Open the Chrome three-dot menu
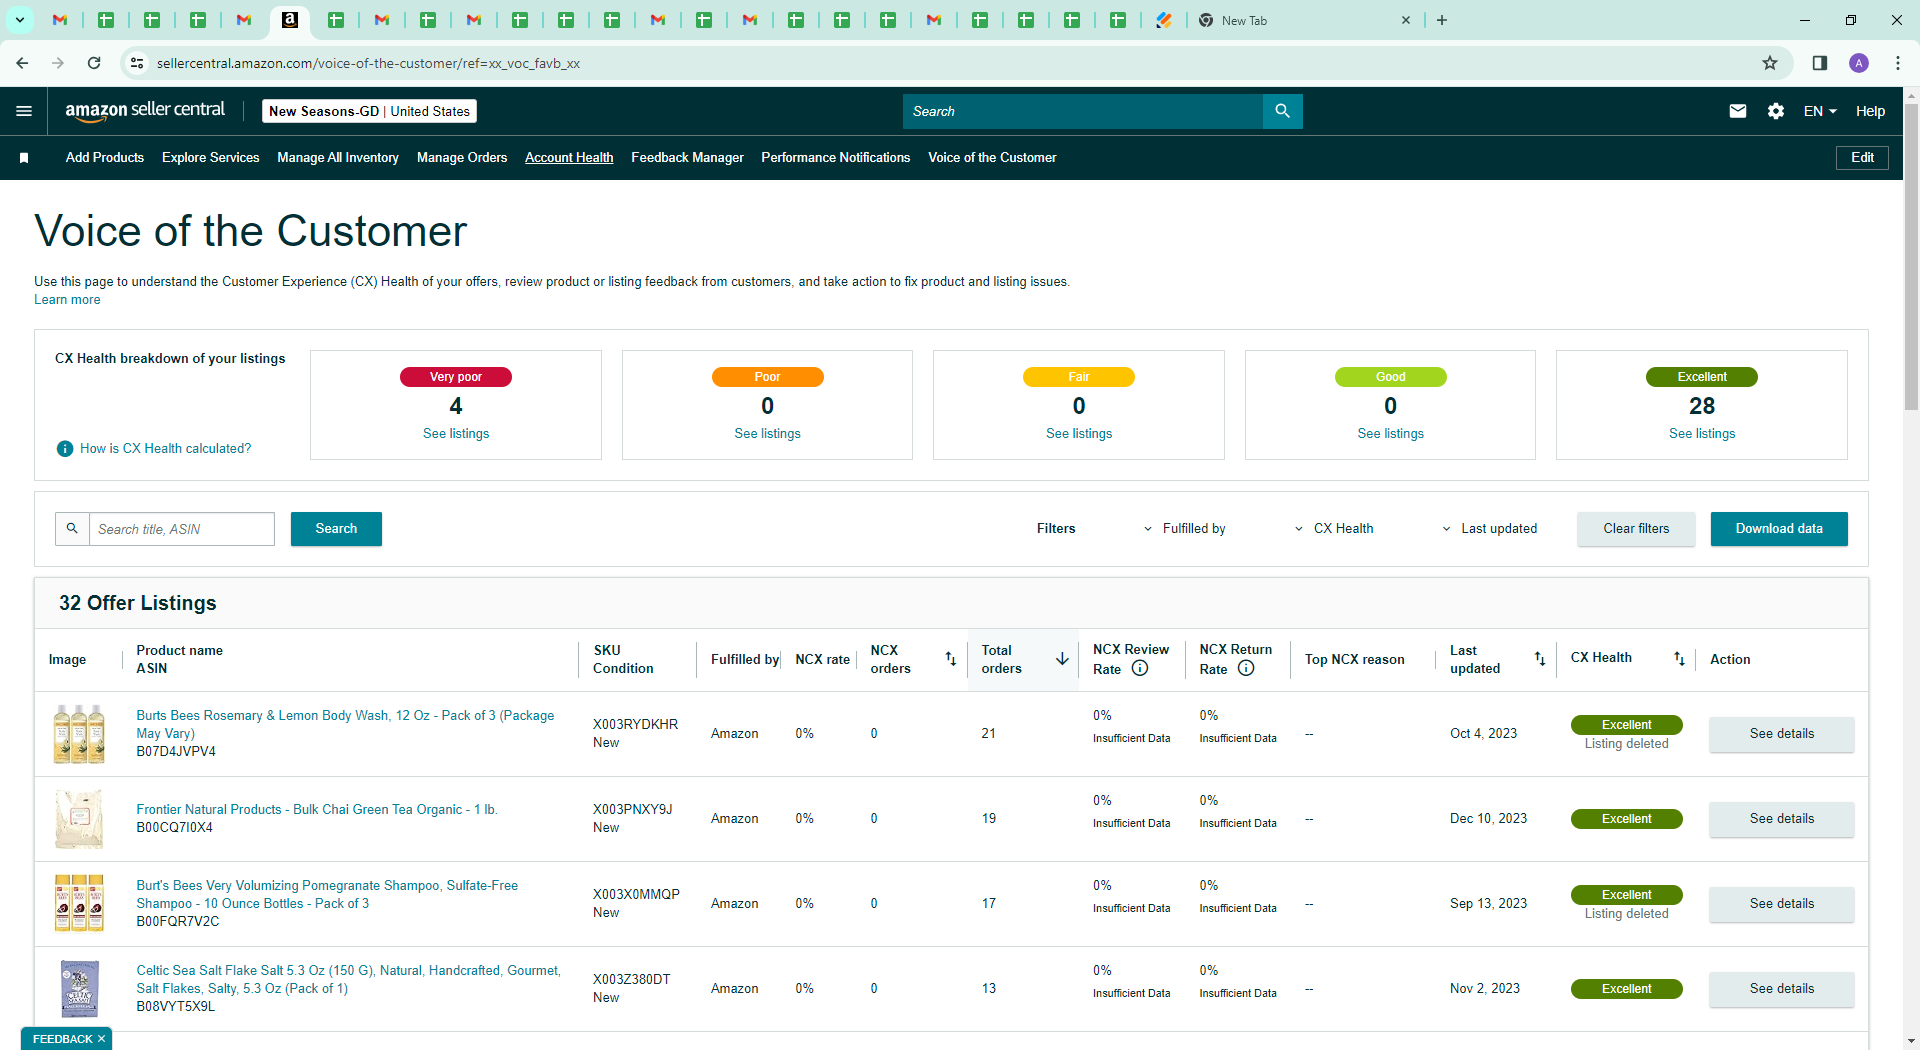 (1898, 63)
